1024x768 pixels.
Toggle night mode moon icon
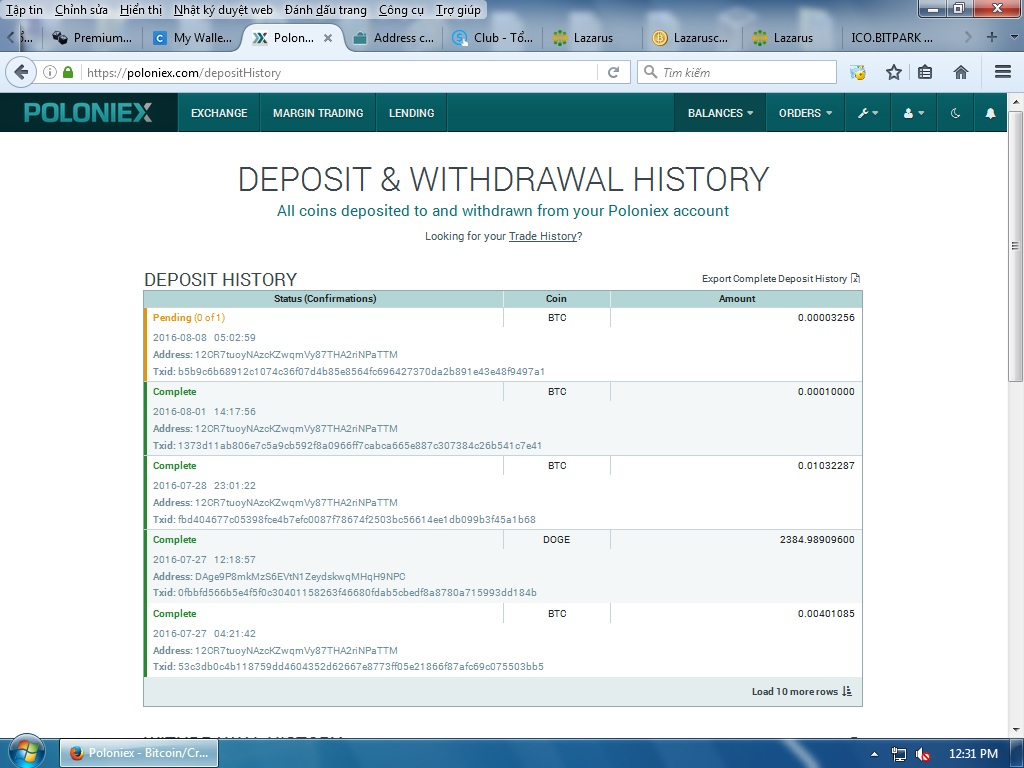955,113
